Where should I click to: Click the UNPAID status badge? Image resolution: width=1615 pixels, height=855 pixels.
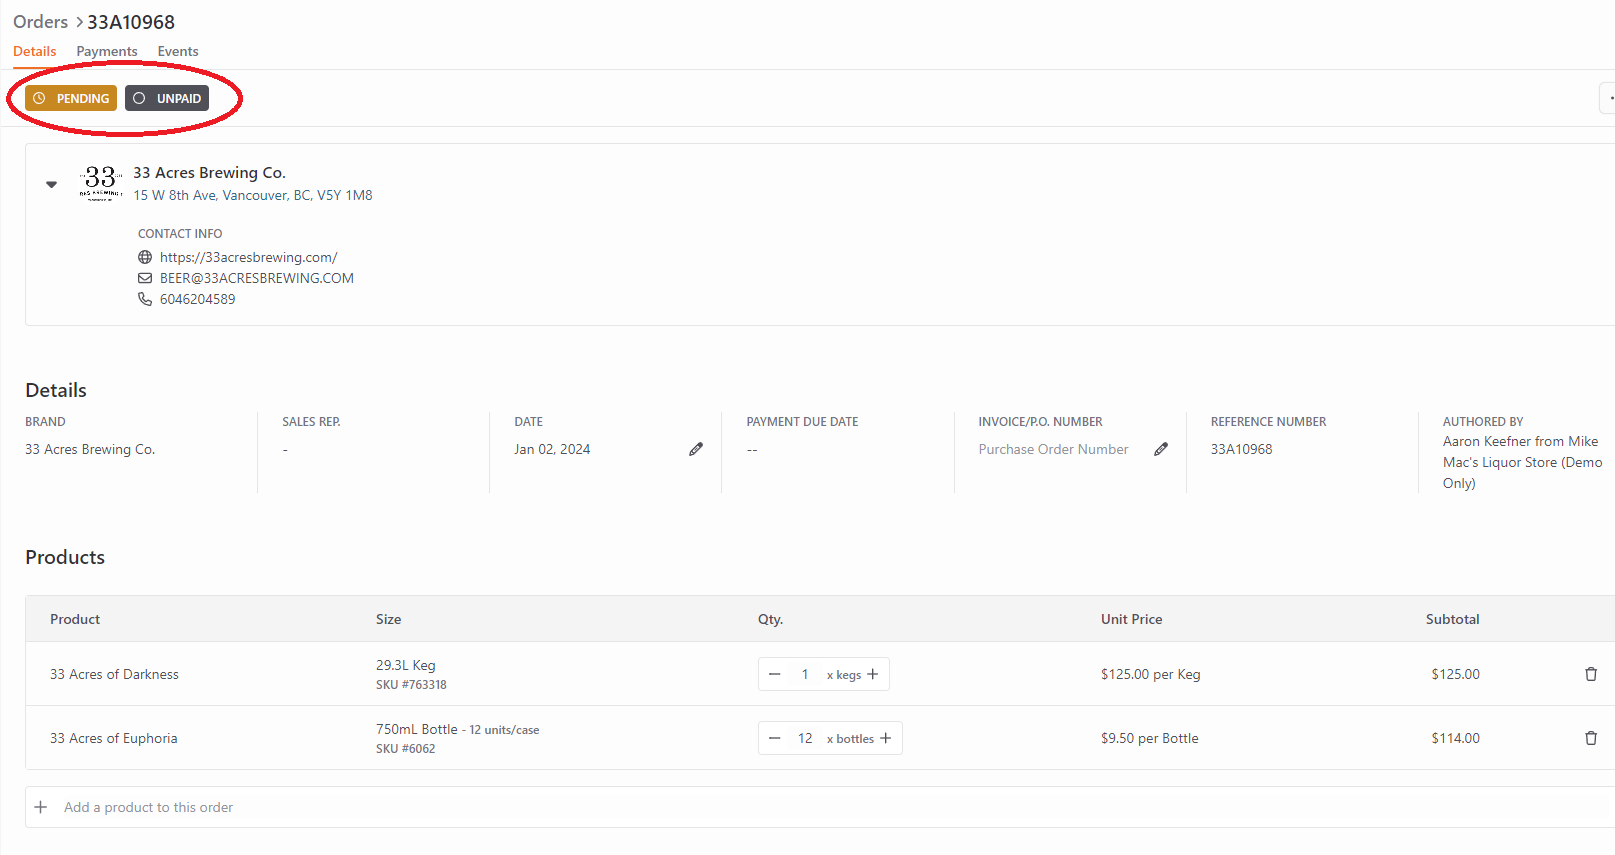click(167, 98)
